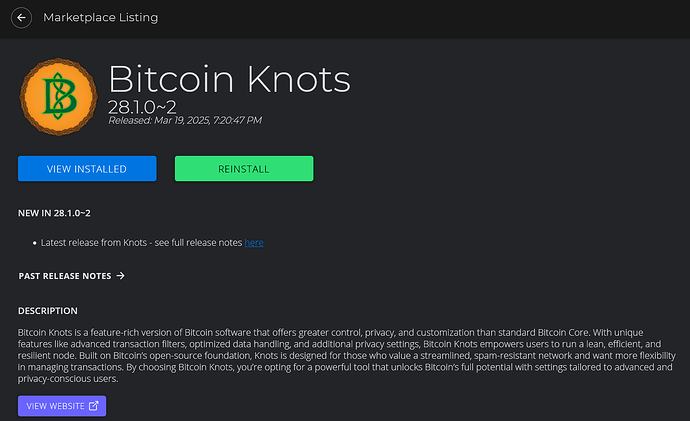
Task: Click the Past Release Notes label text
Action: [x=65, y=276]
